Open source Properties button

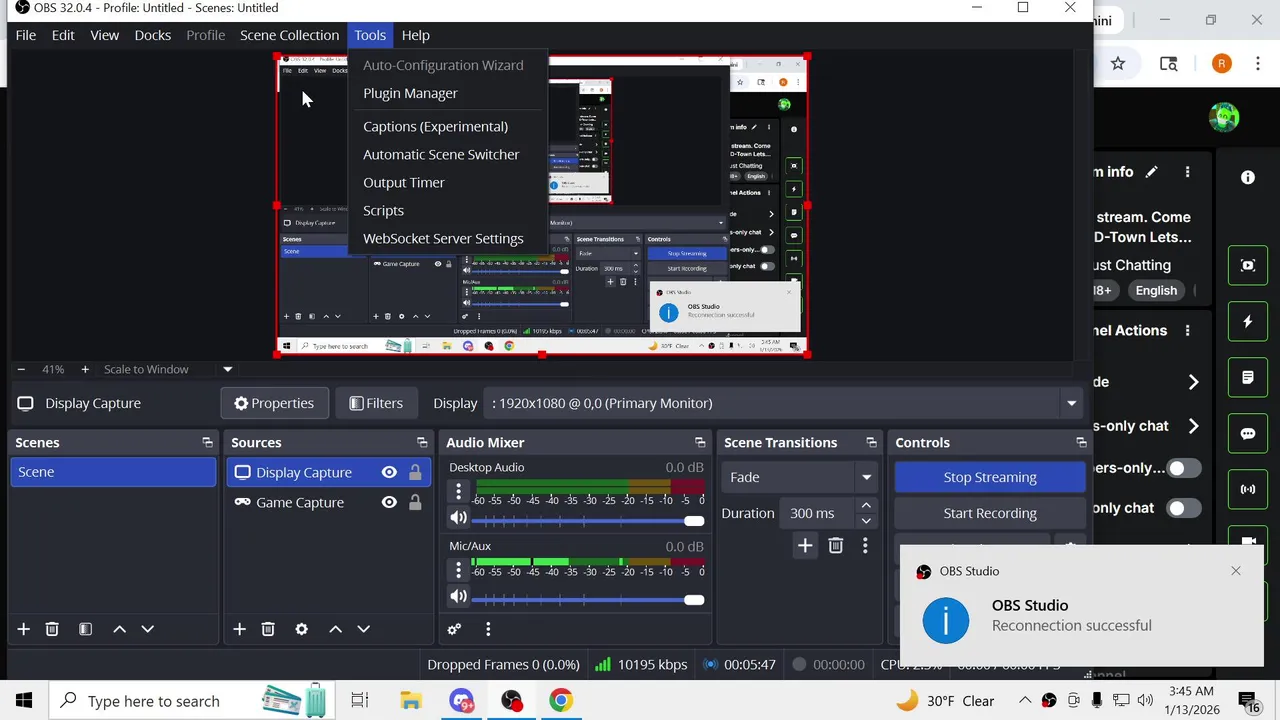274,403
